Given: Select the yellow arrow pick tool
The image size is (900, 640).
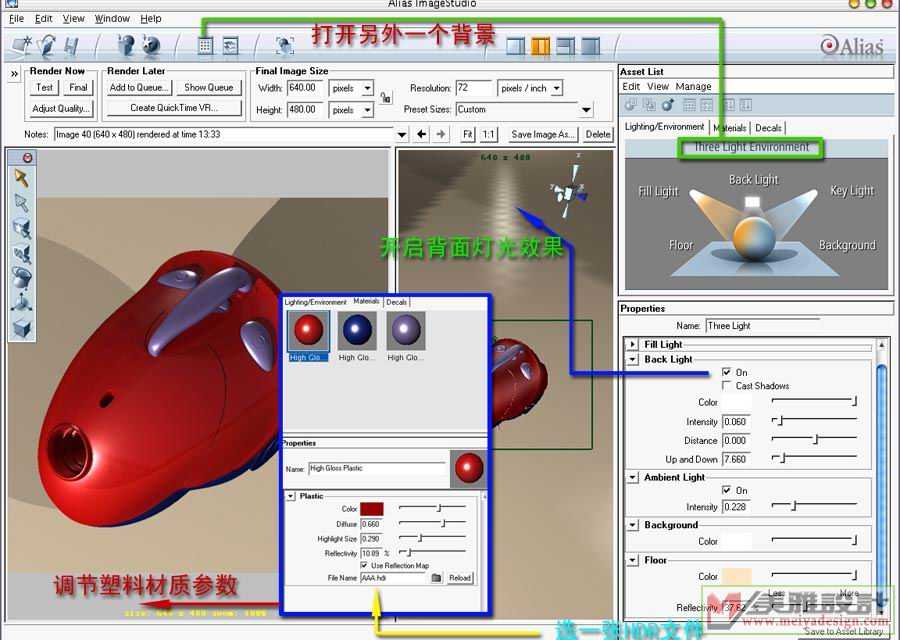Looking at the screenshot, I should [22, 179].
